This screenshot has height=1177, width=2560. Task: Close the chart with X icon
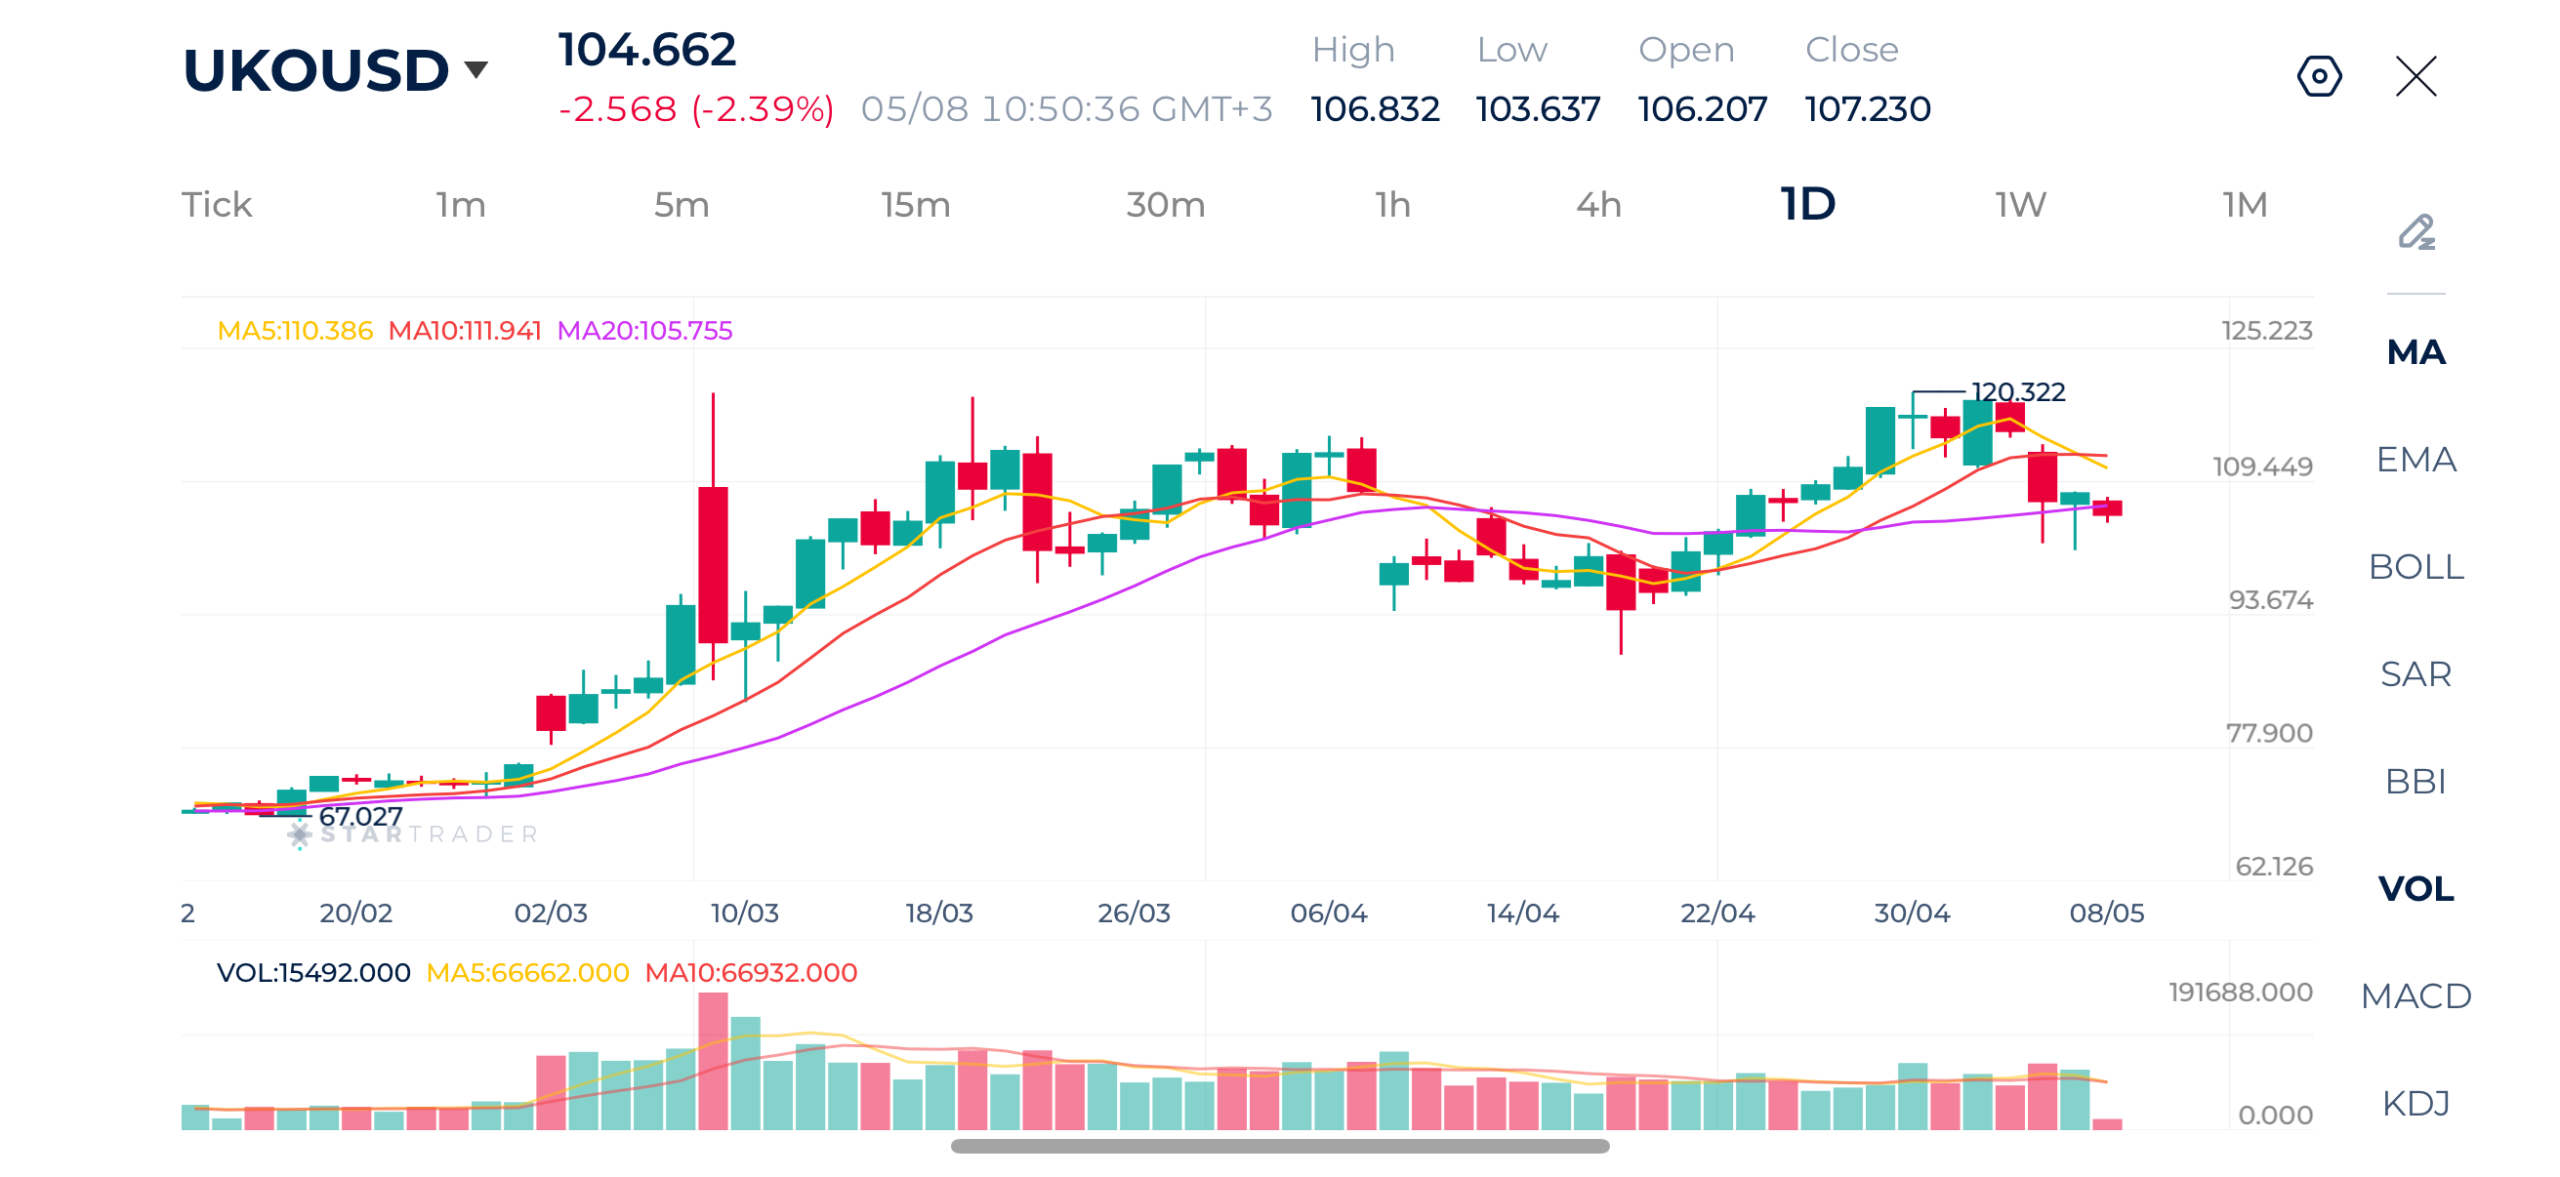[x=2414, y=76]
